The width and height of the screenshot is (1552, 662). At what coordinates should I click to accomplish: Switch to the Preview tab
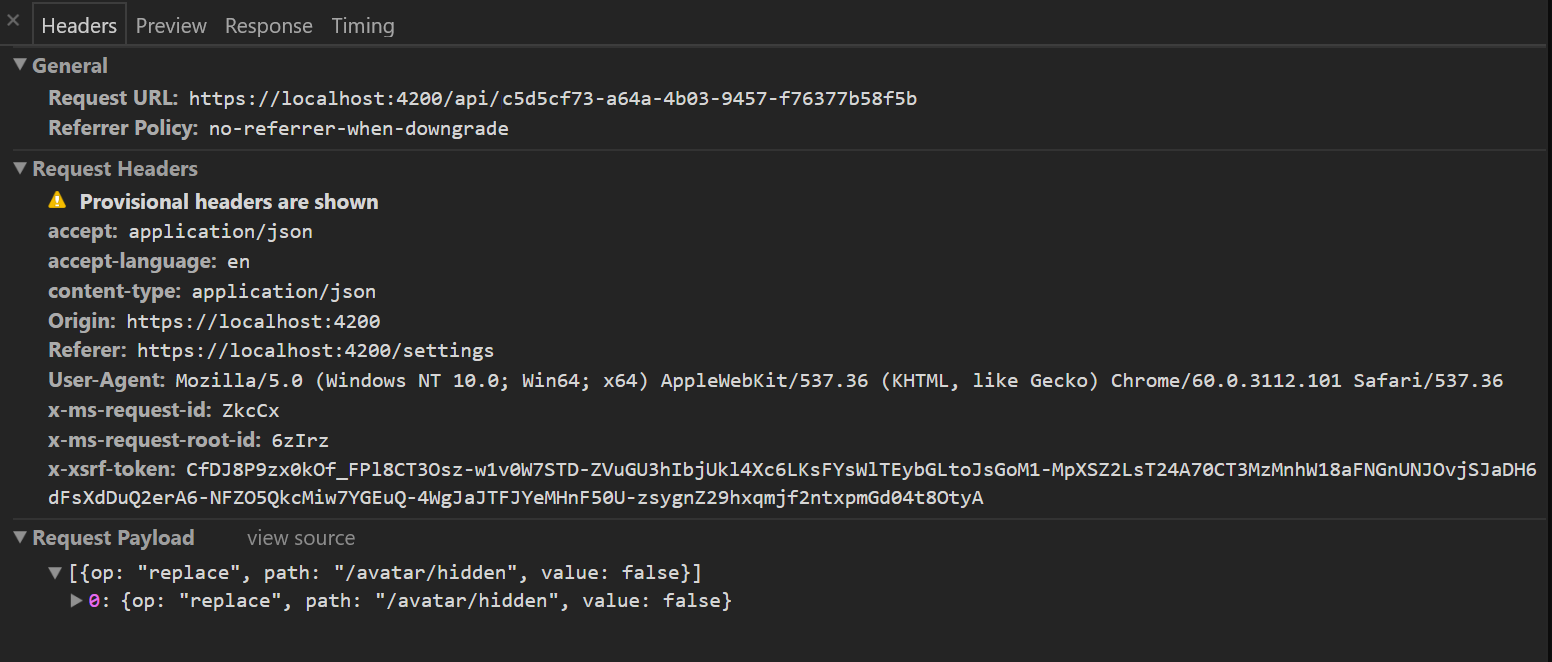pos(170,25)
